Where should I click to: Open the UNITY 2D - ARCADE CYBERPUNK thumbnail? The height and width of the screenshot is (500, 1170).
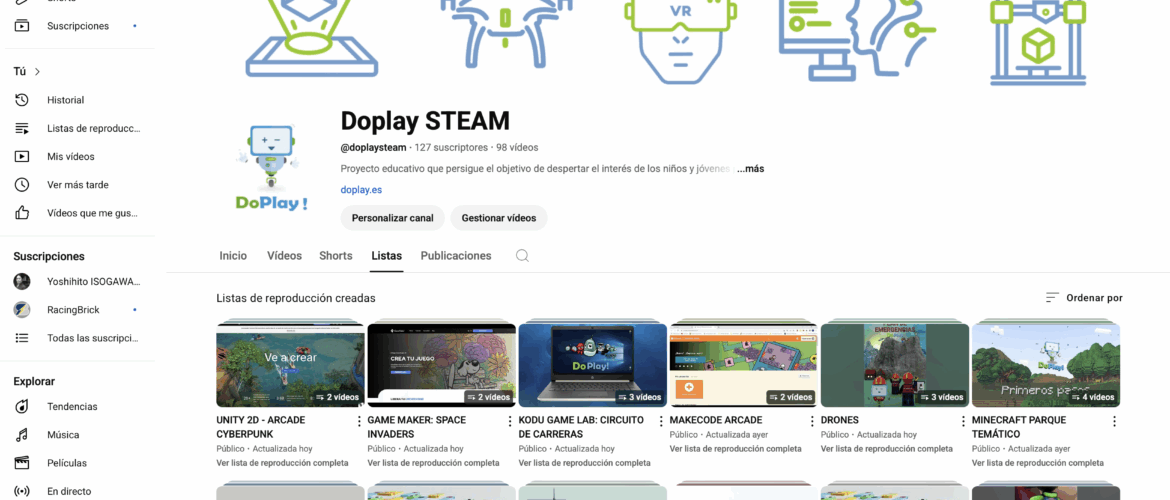tap(290, 365)
